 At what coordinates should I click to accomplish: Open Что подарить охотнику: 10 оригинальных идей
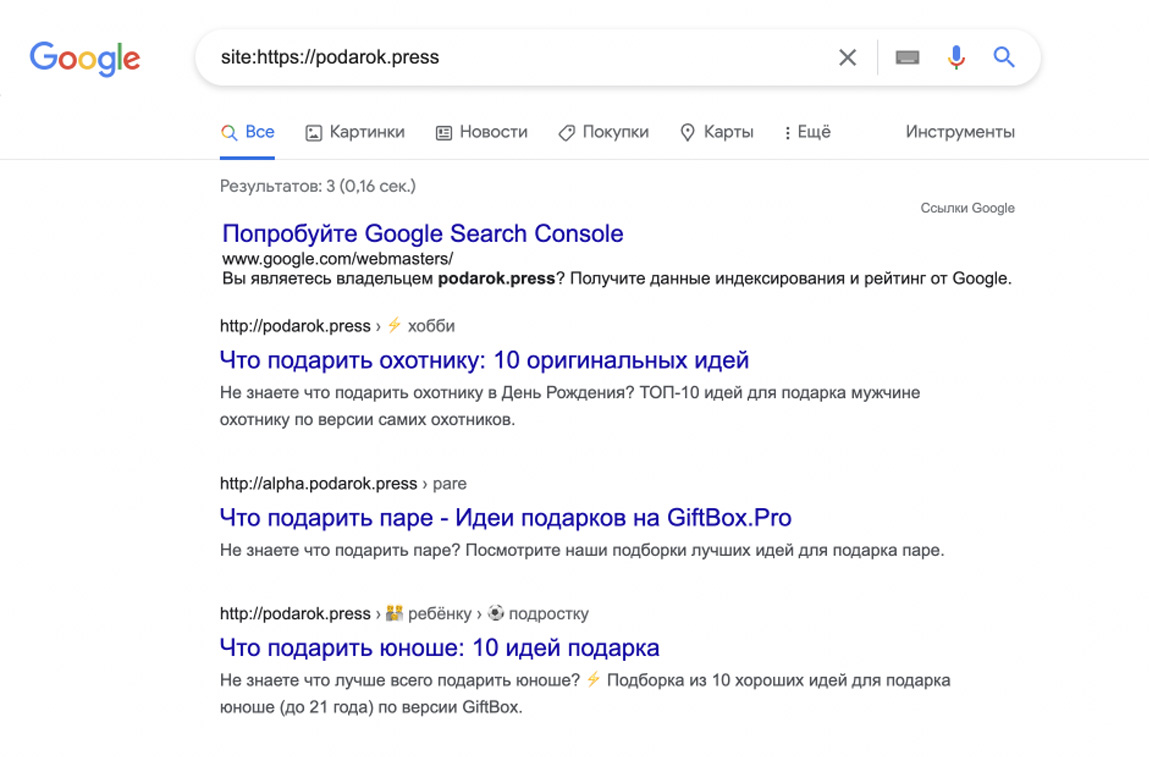coord(484,360)
